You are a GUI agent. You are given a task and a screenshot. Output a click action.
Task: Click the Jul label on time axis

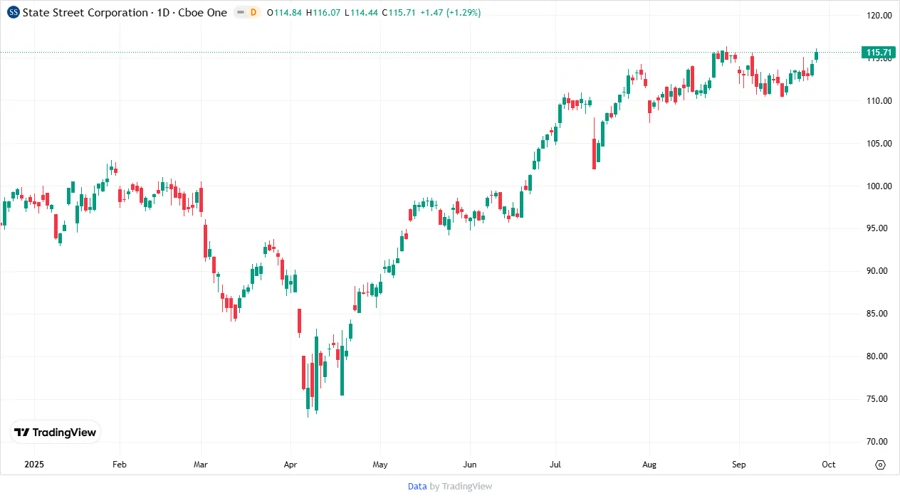(555, 464)
